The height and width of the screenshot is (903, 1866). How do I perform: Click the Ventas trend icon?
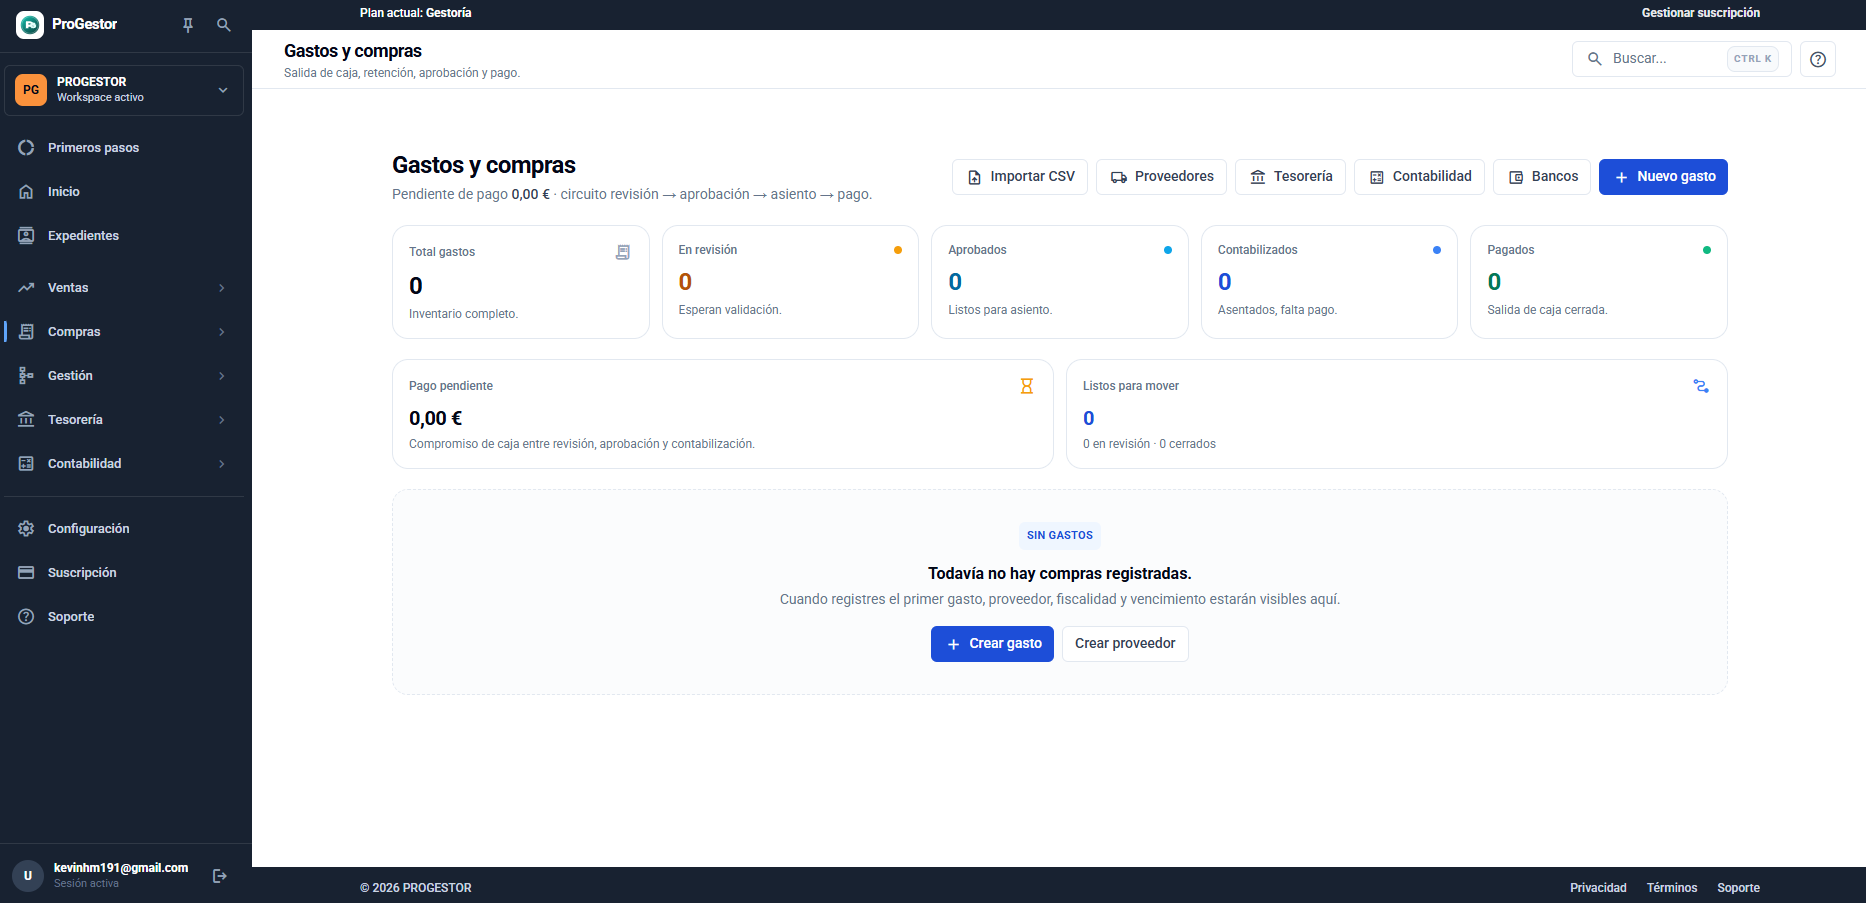click(26, 288)
